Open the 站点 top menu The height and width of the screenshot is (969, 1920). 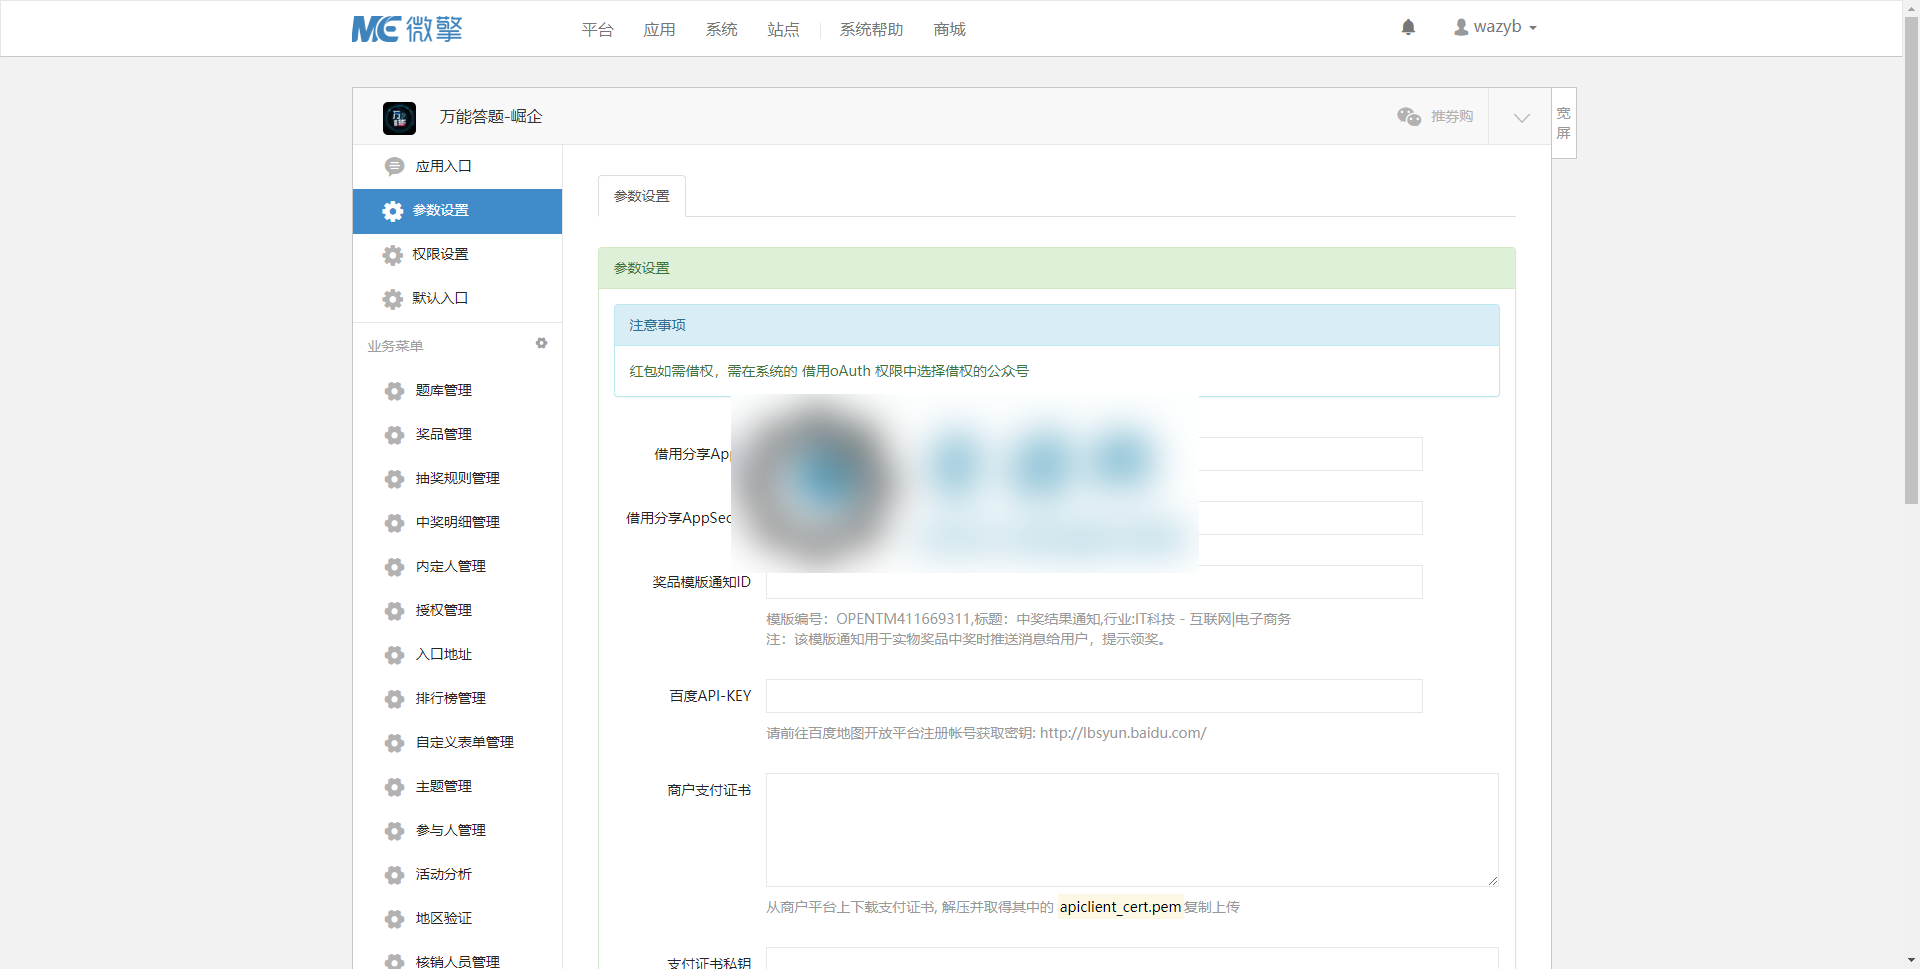783,30
